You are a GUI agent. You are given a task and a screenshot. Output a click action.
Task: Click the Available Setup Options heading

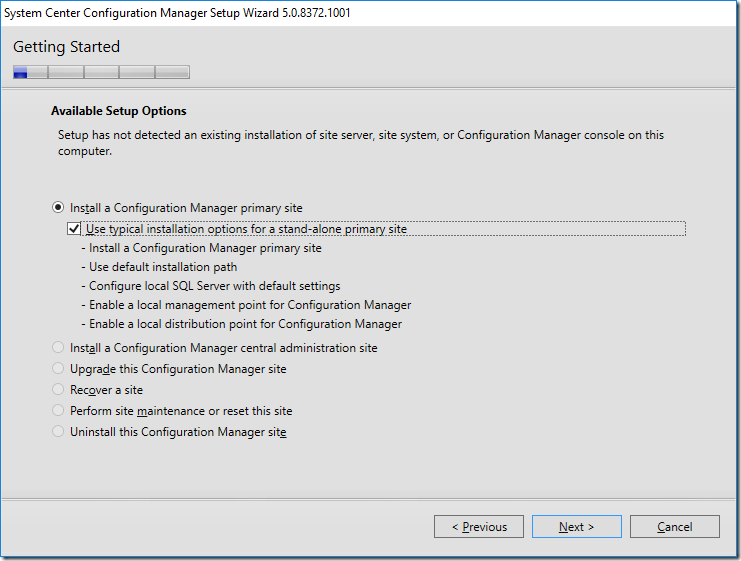coord(119,111)
